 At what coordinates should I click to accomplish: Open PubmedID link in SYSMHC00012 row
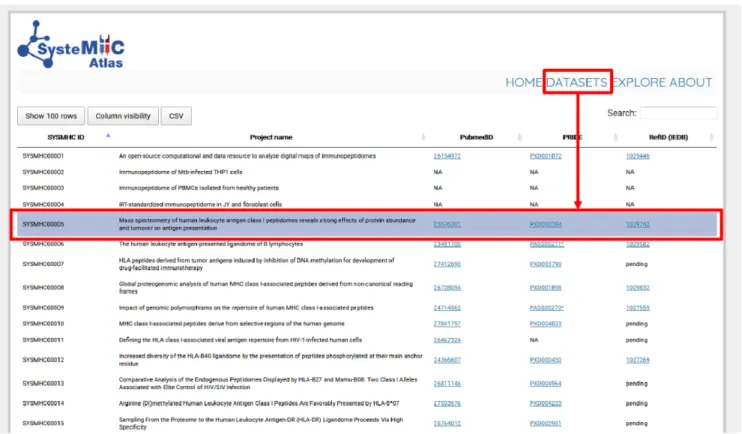pyautogui.click(x=447, y=360)
